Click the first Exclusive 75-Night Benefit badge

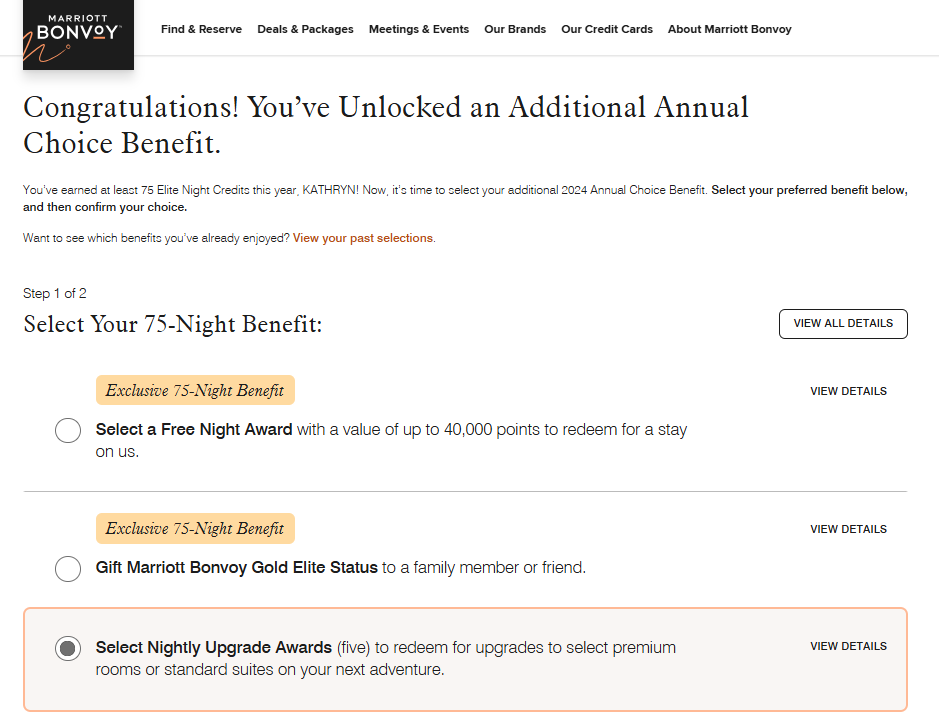[x=195, y=390]
